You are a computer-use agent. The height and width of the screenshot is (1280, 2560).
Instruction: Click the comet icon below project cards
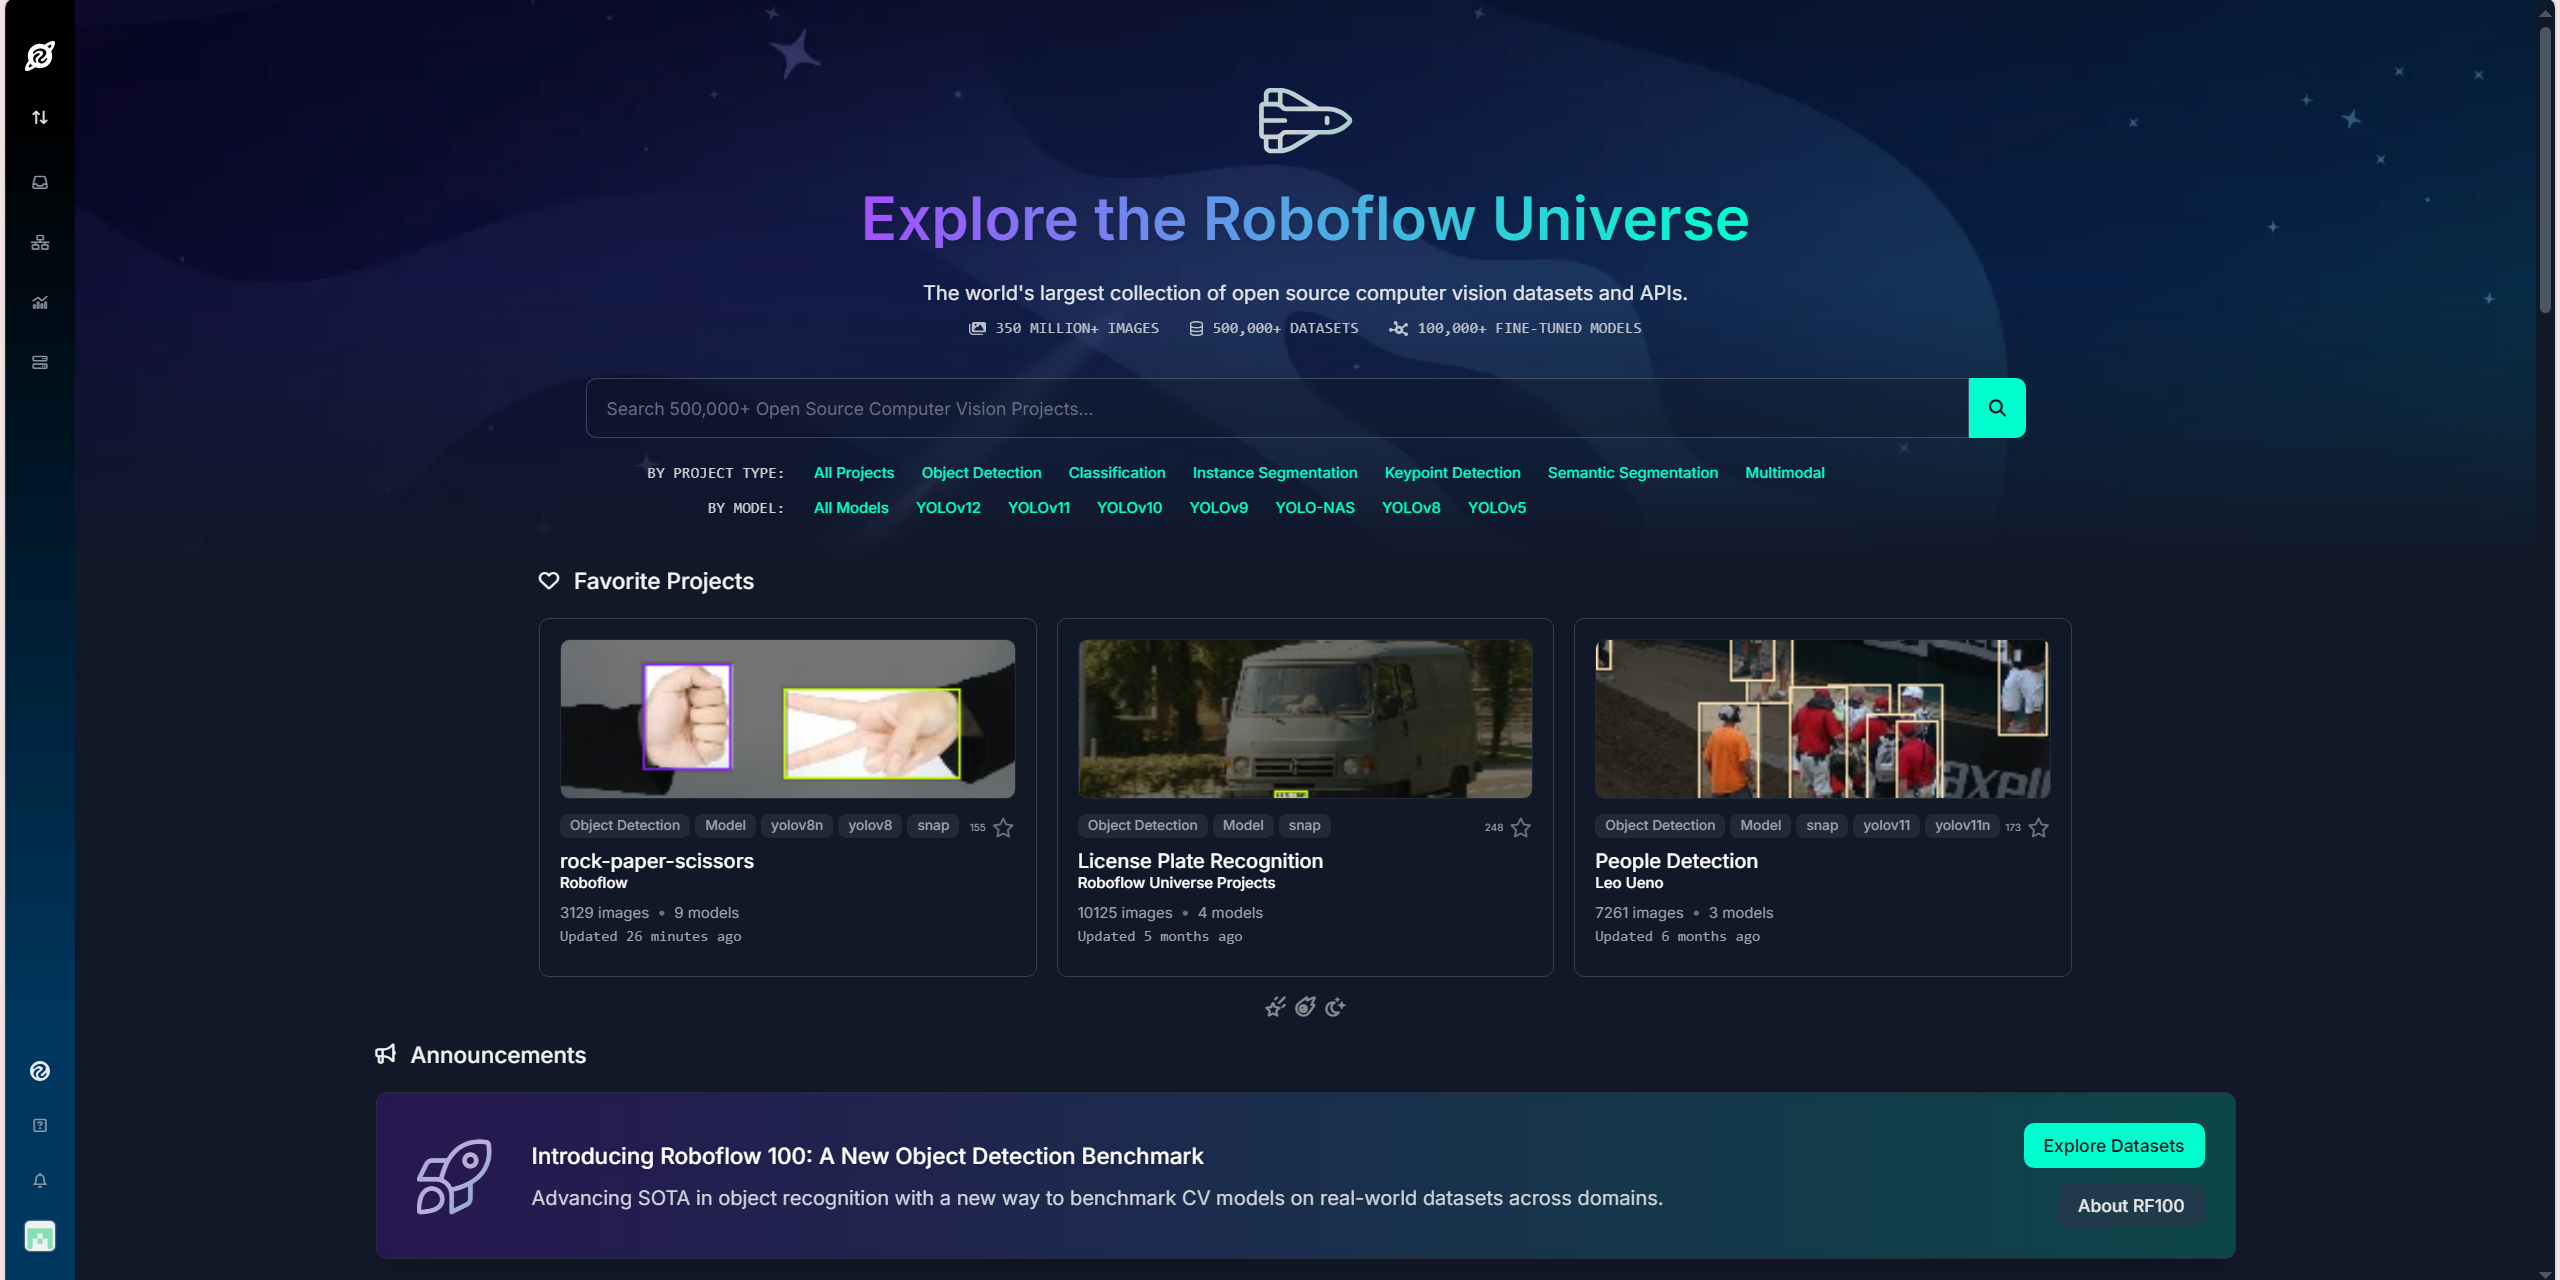click(x=1305, y=1007)
